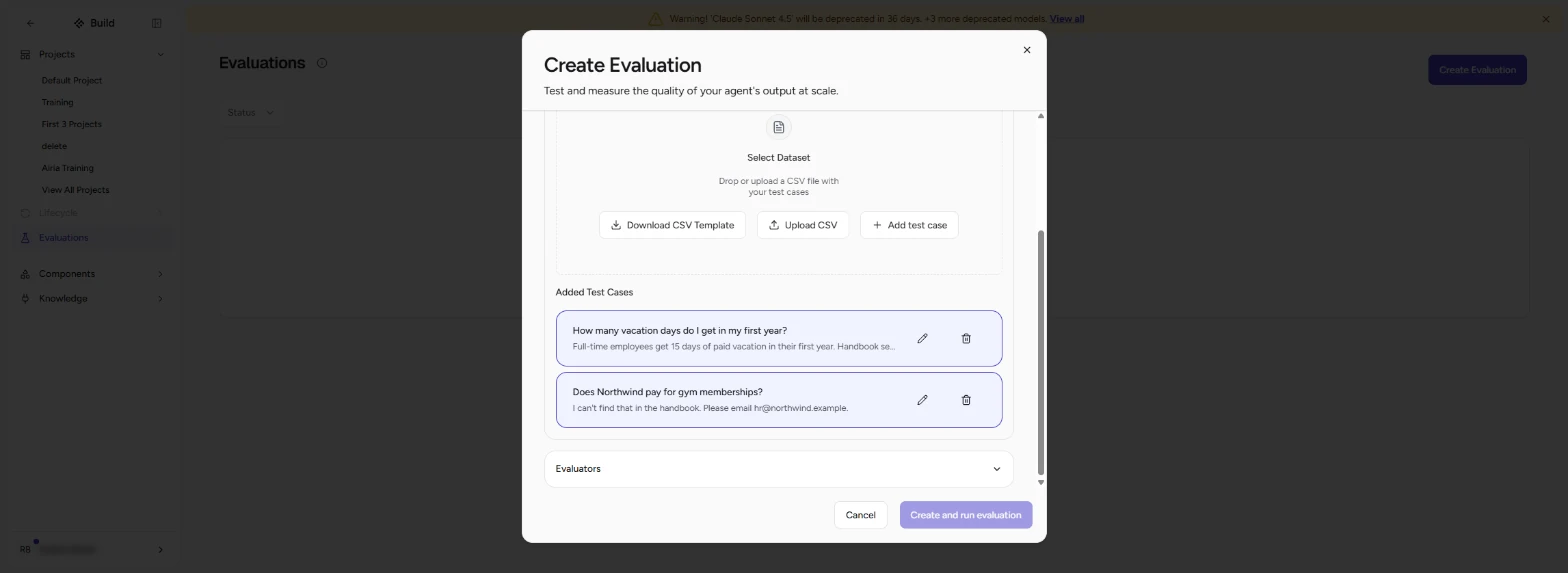Click the dataset document icon
This screenshot has height=573, width=1568.
tap(778, 127)
